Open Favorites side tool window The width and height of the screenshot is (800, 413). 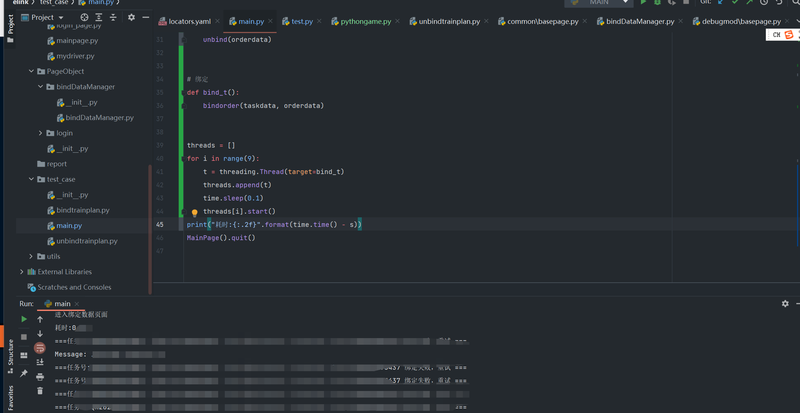(x=10, y=398)
